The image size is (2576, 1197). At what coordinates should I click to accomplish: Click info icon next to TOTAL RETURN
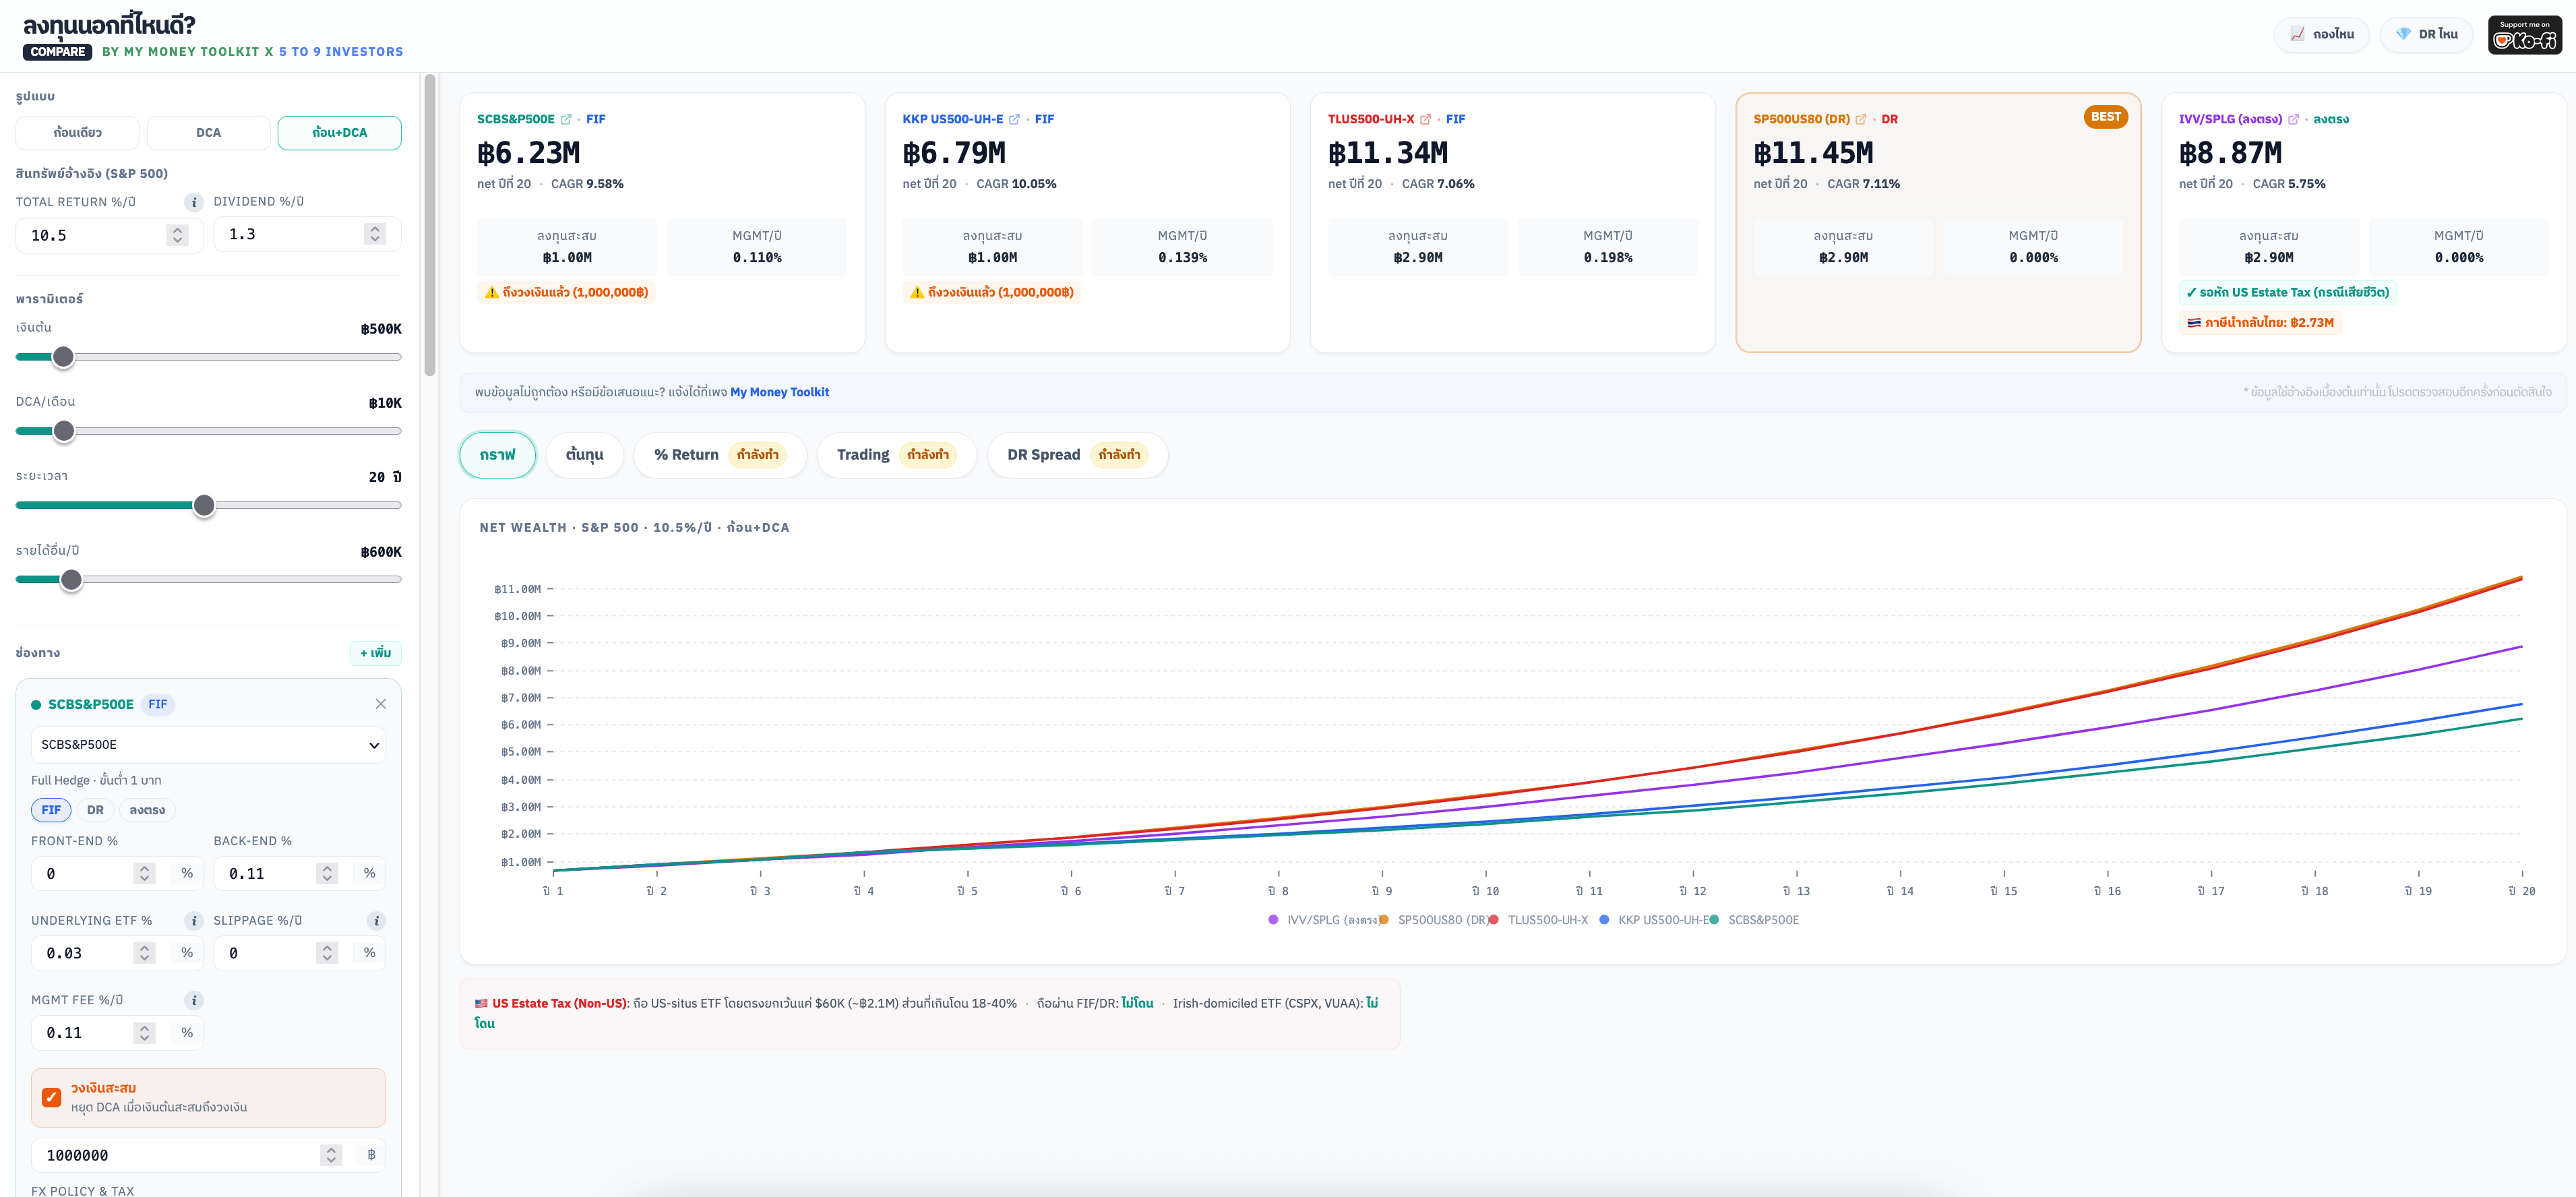coord(194,202)
